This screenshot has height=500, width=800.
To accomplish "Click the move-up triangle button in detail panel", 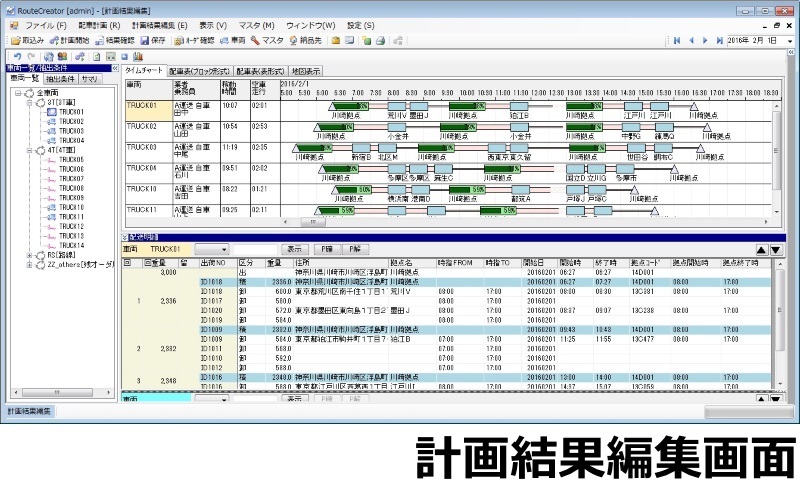I will 762,249.
